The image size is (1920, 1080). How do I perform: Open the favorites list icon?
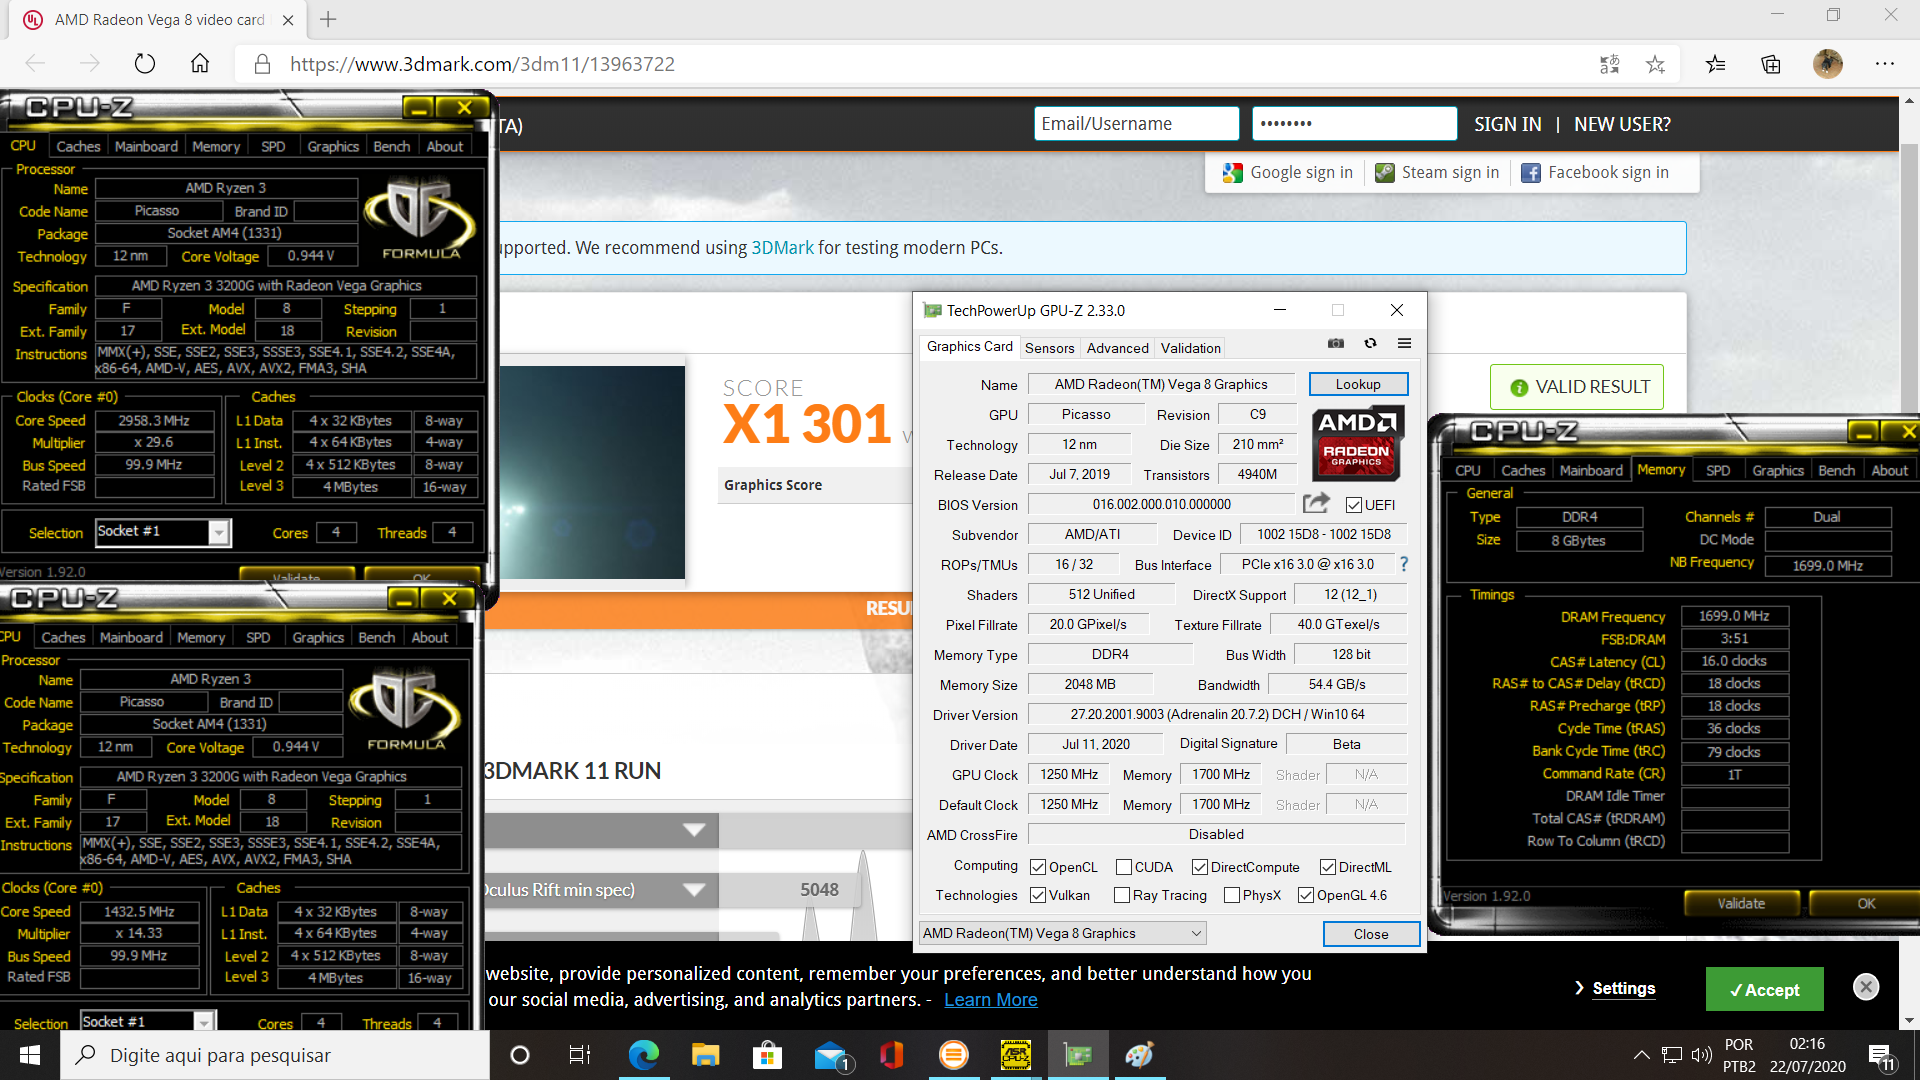tap(1716, 64)
